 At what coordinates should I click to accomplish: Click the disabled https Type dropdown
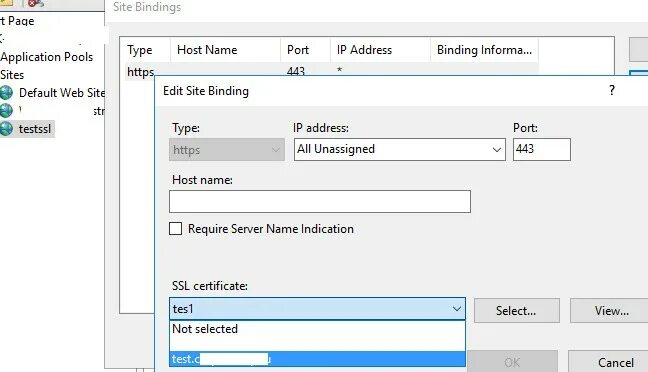pyautogui.click(x=226, y=150)
